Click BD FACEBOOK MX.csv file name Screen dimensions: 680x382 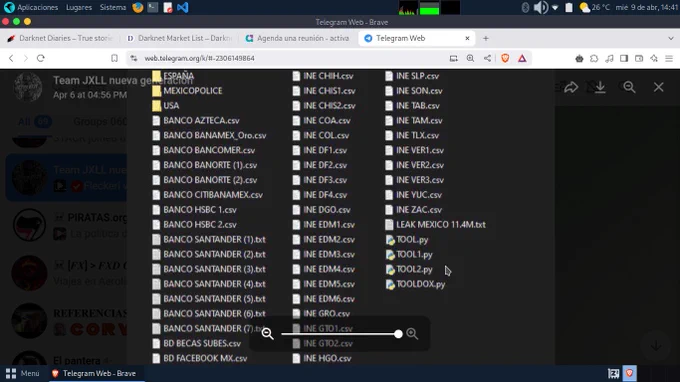click(x=205, y=358)
